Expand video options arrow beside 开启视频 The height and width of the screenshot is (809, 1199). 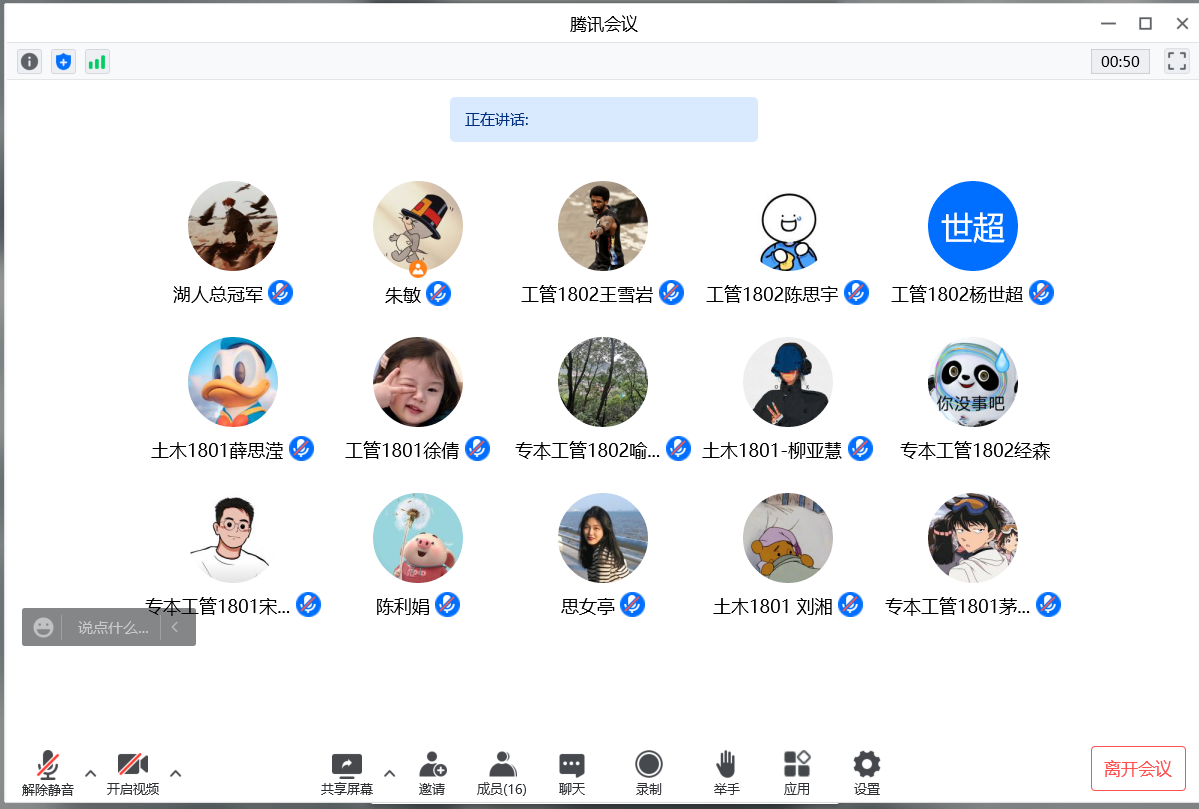point(176,773)
